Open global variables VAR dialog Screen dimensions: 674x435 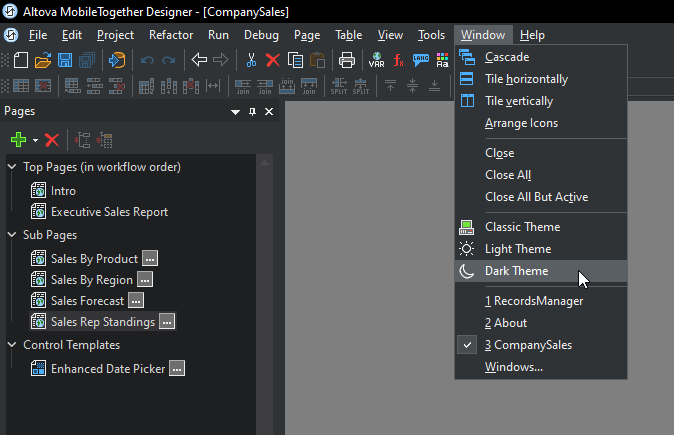[377, 60]
